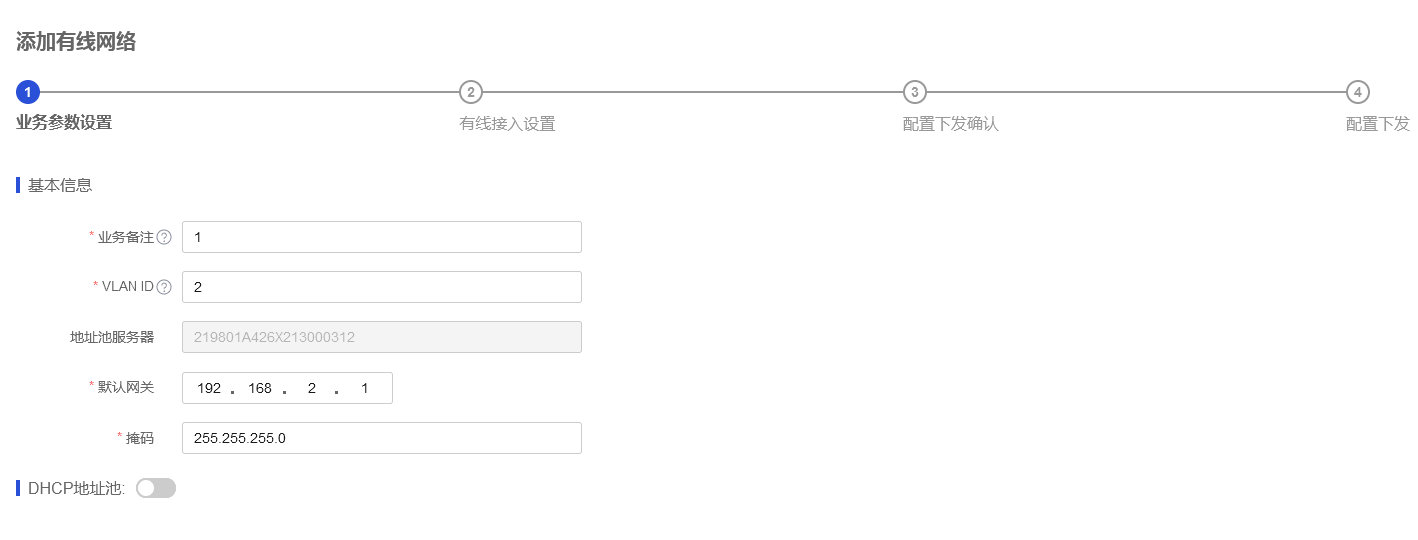Click third octet of 默认网关 field
Screen dimensions: 1418x540
[312, 388]
